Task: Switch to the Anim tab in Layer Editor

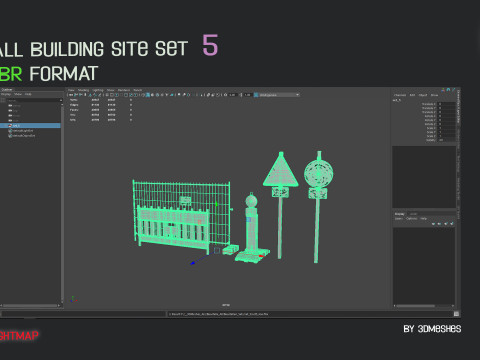Action: [x=413, y=214]
